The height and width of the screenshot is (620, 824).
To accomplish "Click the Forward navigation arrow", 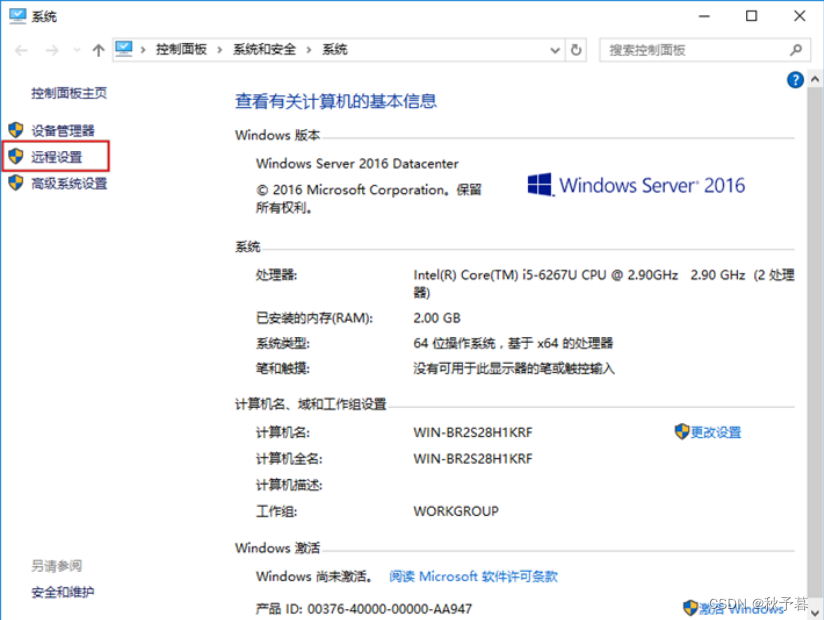I will click(52, 50).
